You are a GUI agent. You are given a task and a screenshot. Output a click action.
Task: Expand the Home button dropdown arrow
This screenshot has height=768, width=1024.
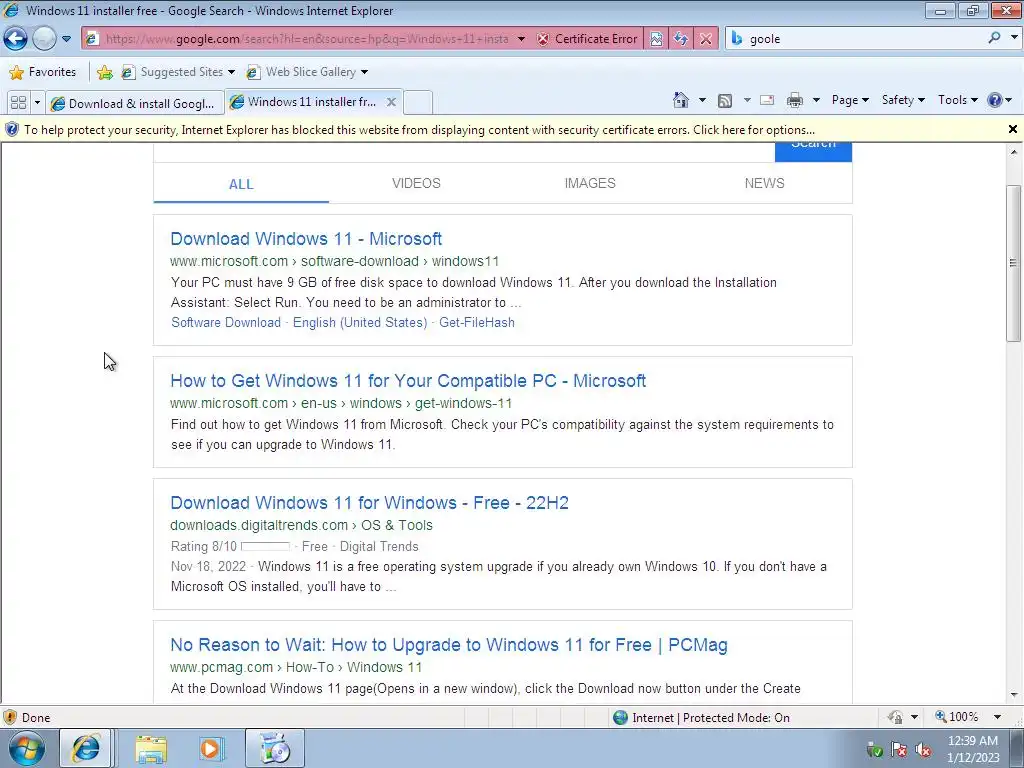coord(702,100)
